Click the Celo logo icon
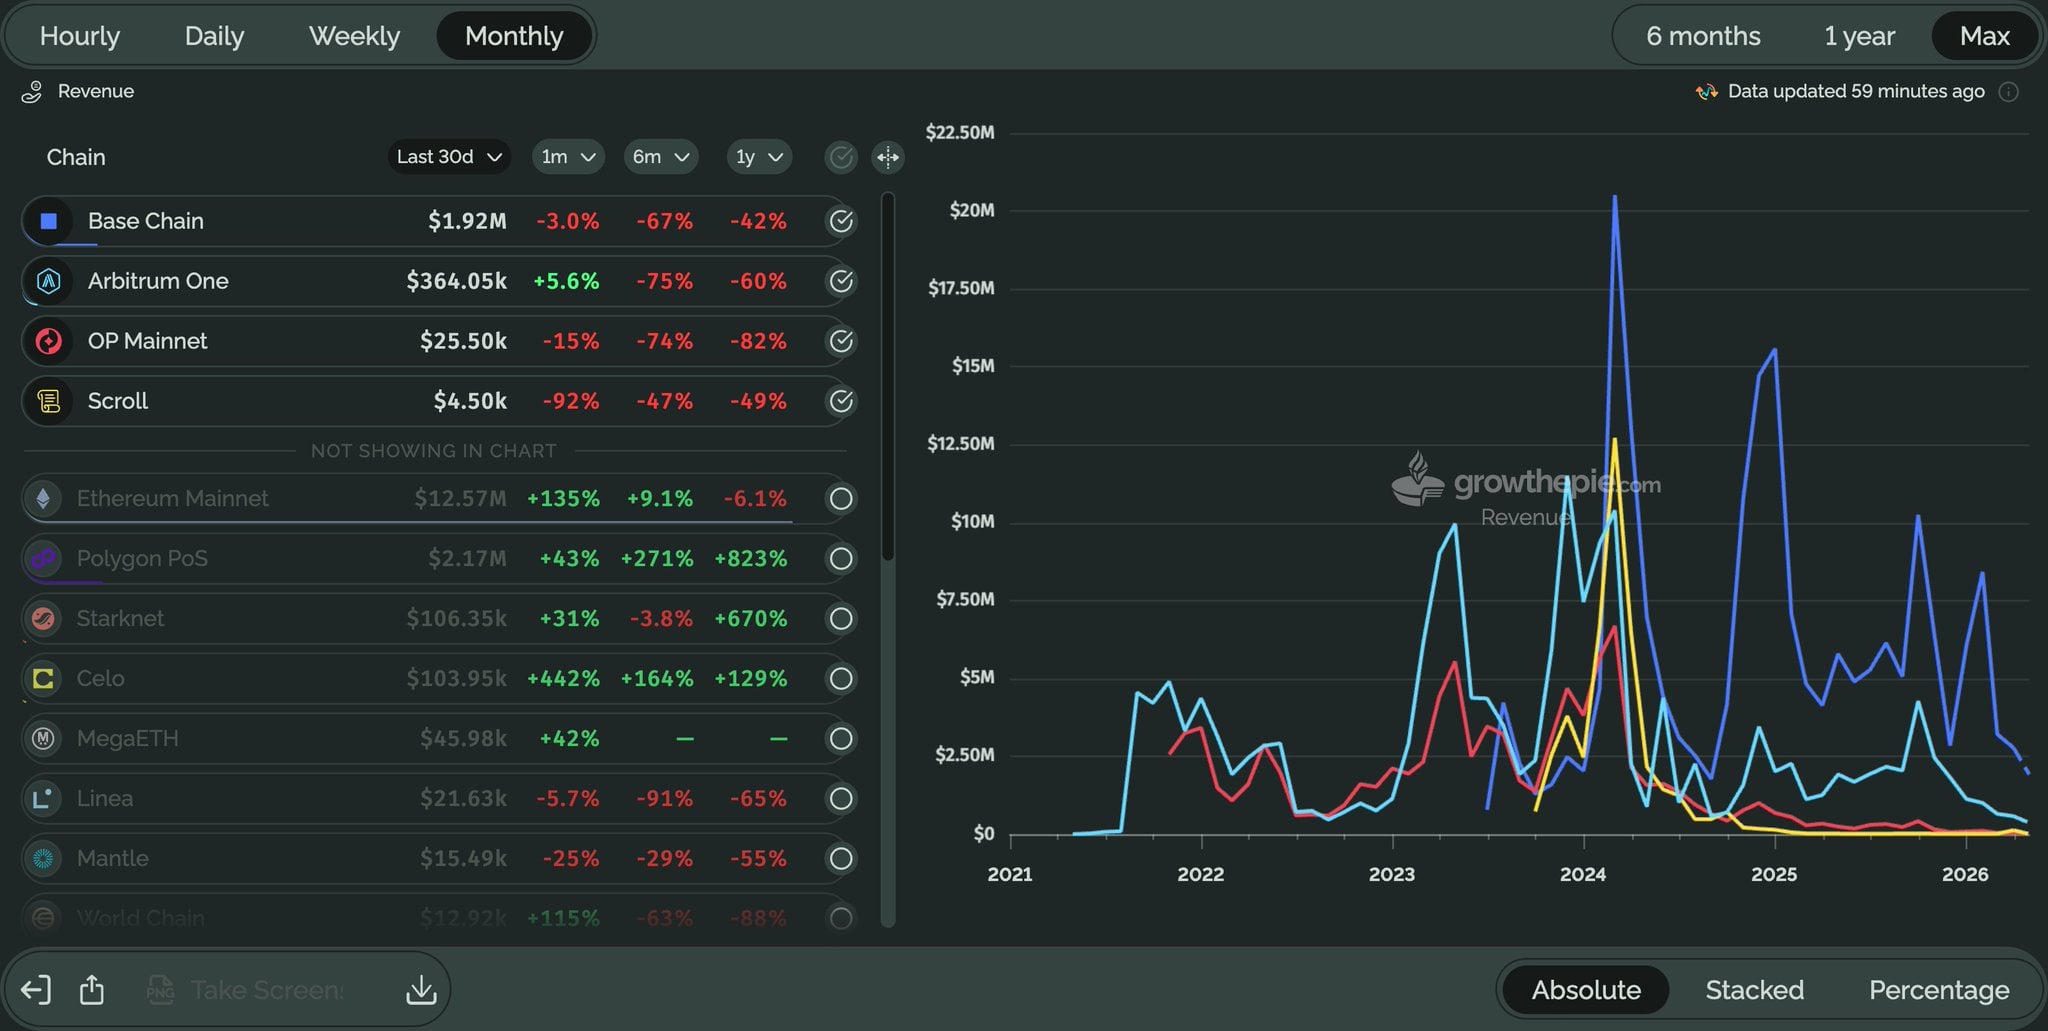2048x1031 pixels. coord(43,678)
